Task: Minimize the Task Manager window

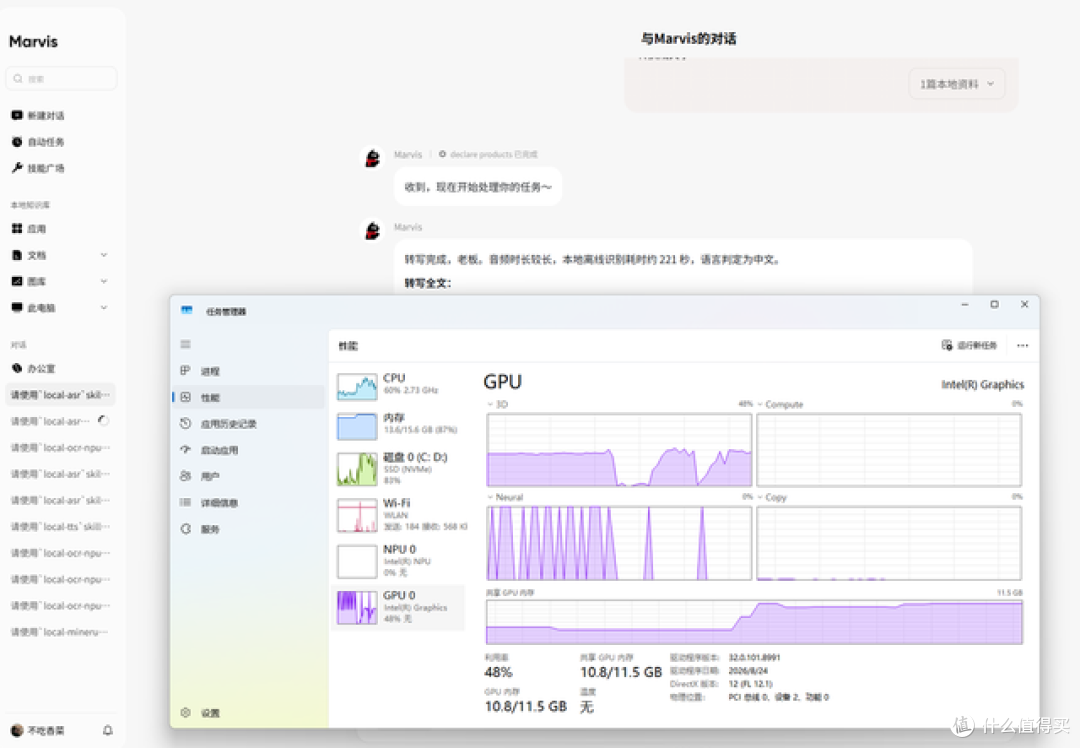Action: pyautogui.click(x=965, y=304)
